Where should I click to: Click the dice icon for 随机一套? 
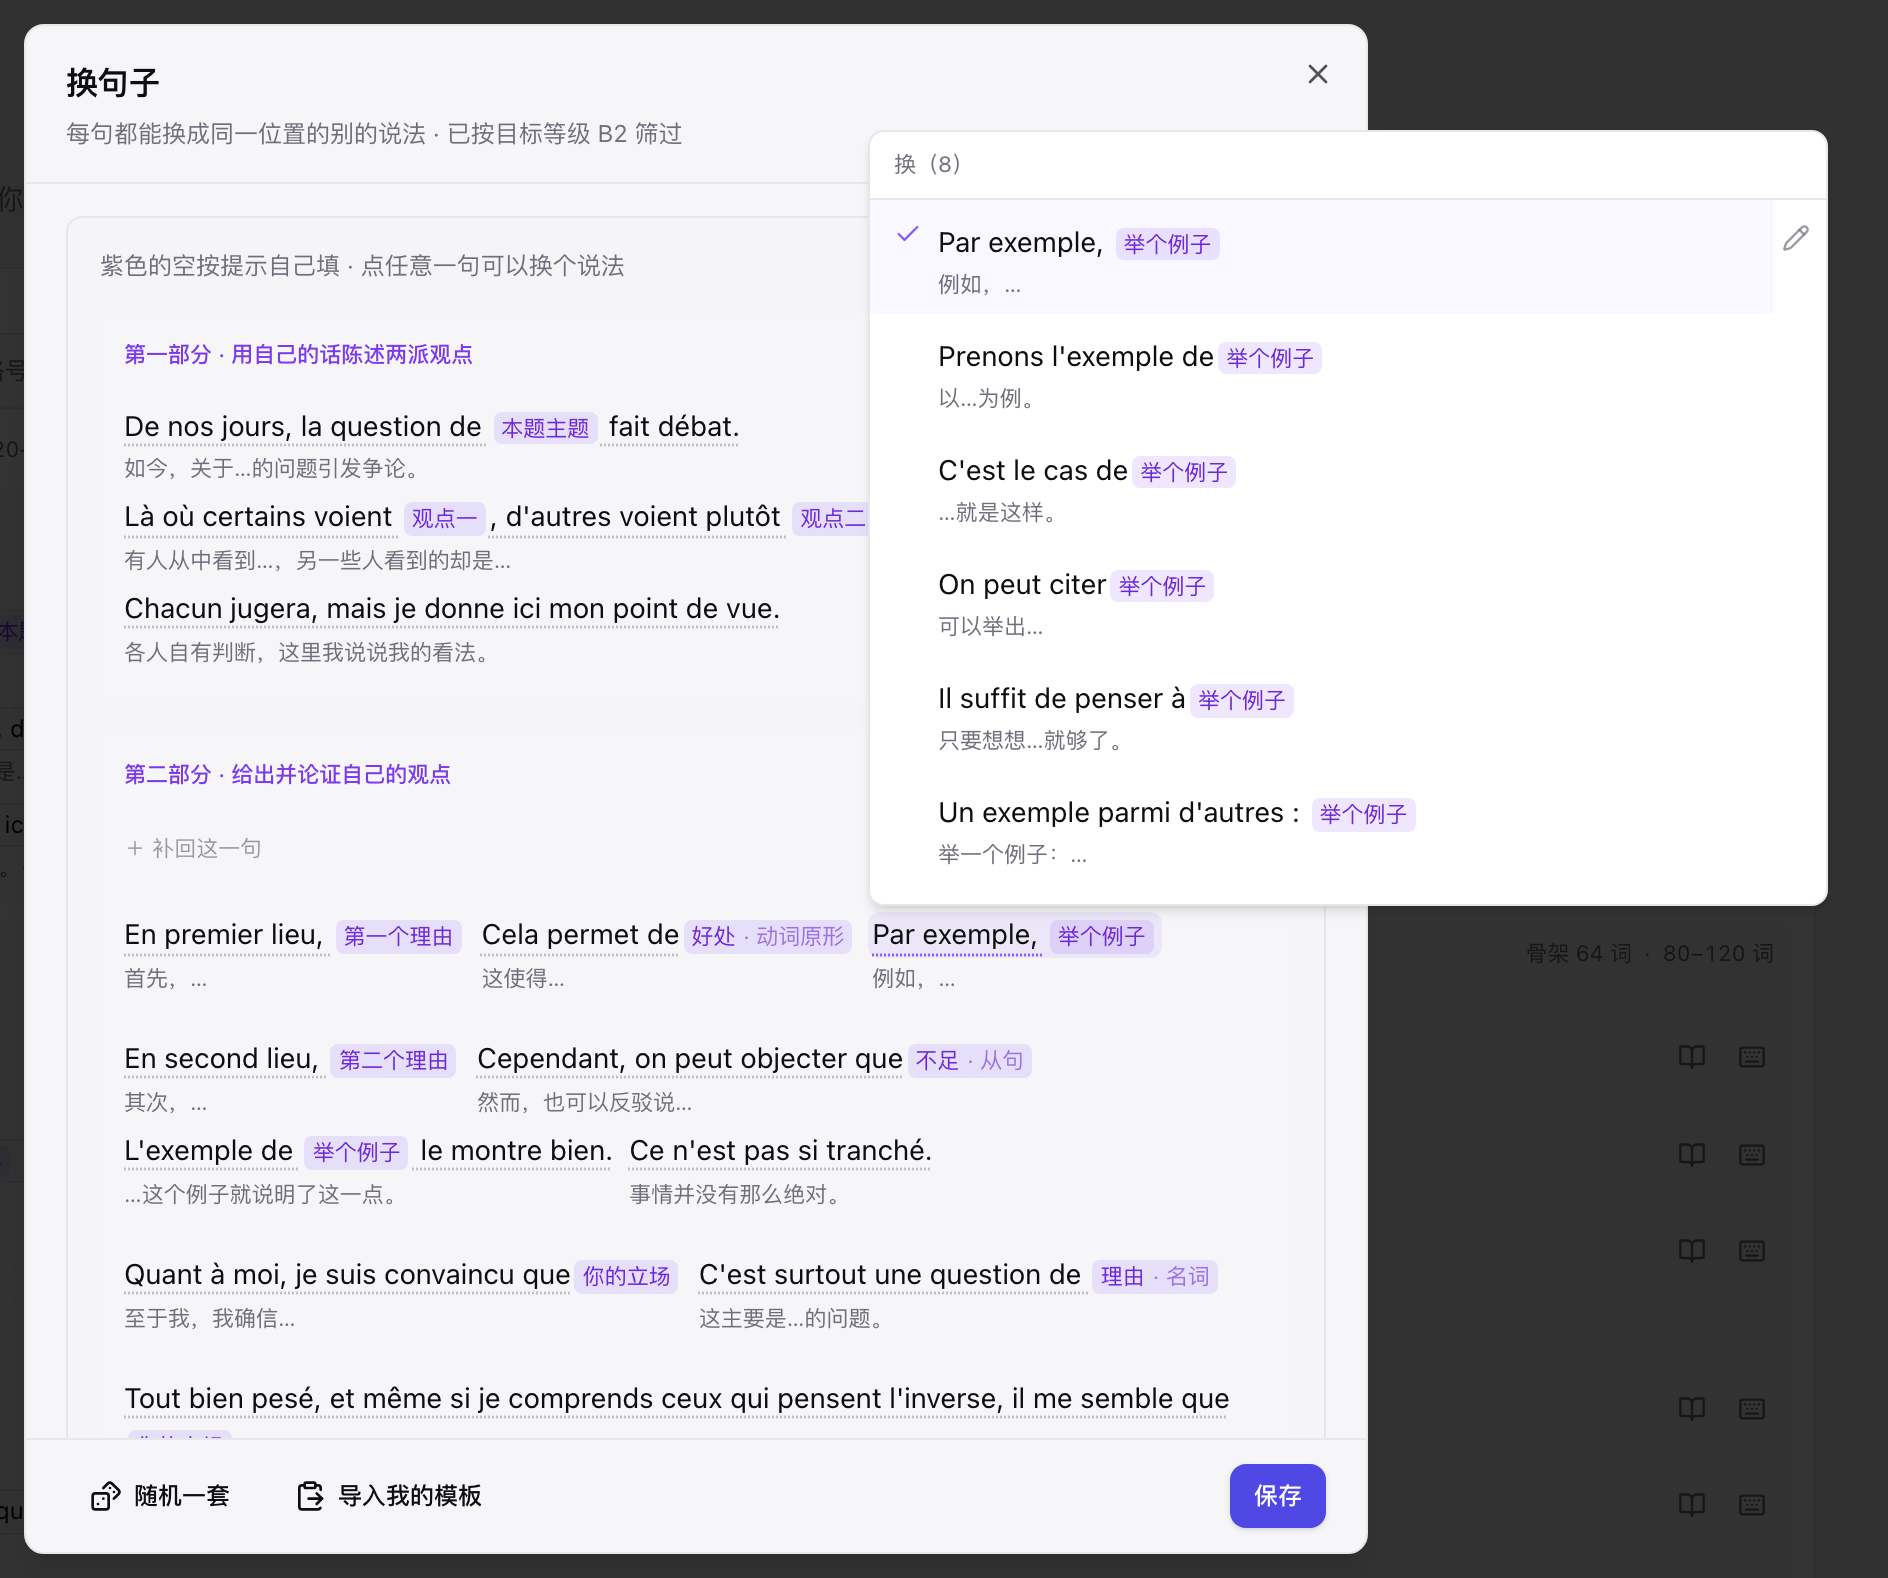(x=105, y=1496)
